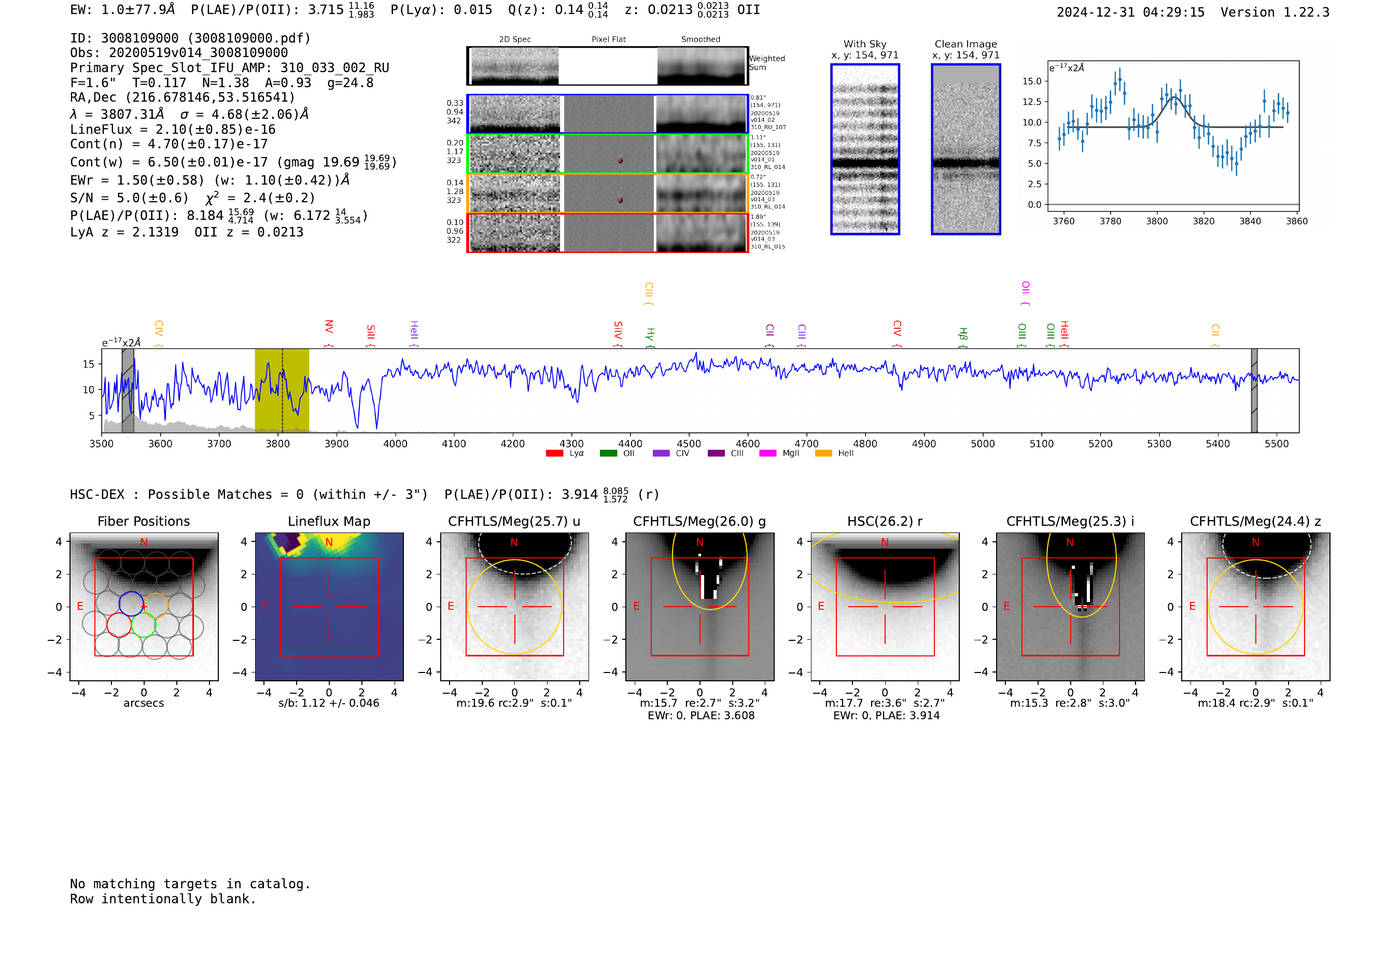1400x953 pixels.
Task: Click the Smoothed column header
Action: pos(701,40)
